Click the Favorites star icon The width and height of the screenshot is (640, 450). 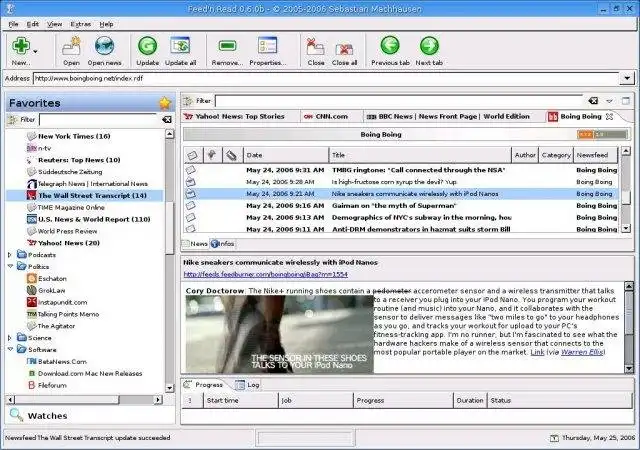(165, 103)
